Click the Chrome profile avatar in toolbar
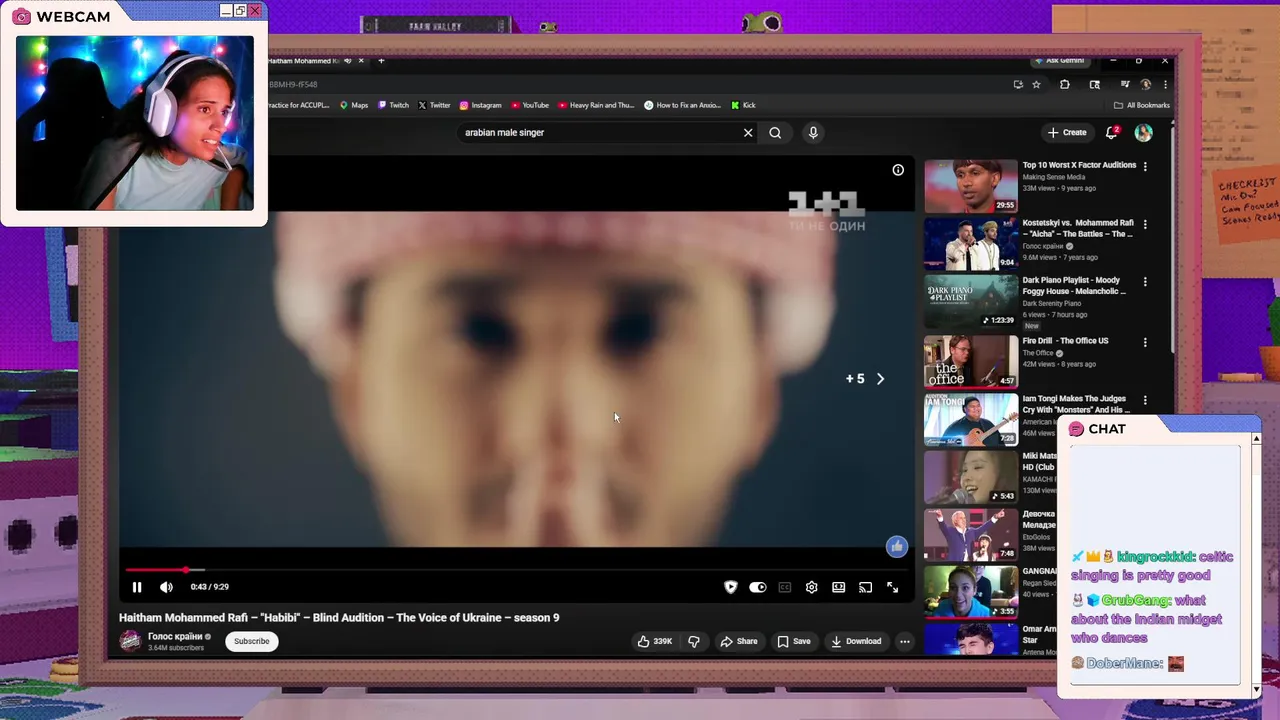1280x720 pixels. (1146, 85)
